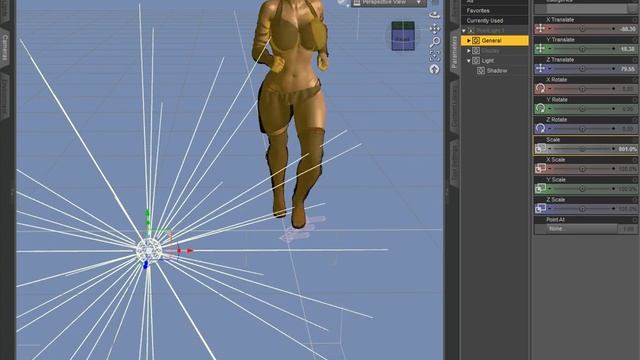
Task: Click the Y Translate value 18.38
Action: pyautogui.click(x=627, y=49)
